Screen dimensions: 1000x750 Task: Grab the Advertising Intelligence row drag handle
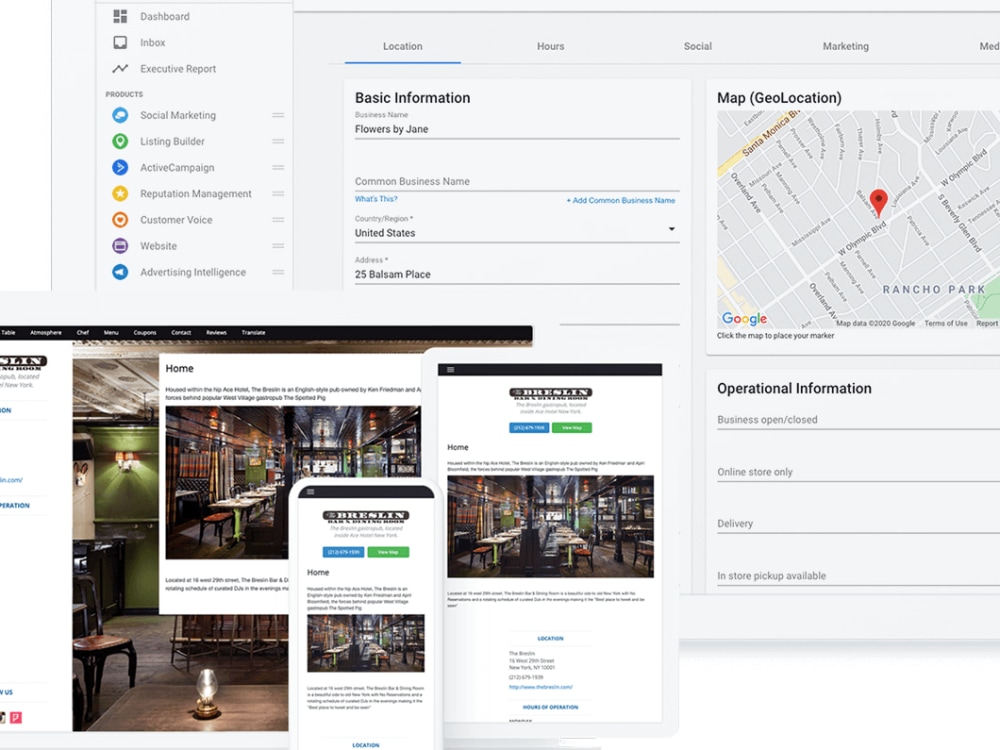(x=278, y=272)
